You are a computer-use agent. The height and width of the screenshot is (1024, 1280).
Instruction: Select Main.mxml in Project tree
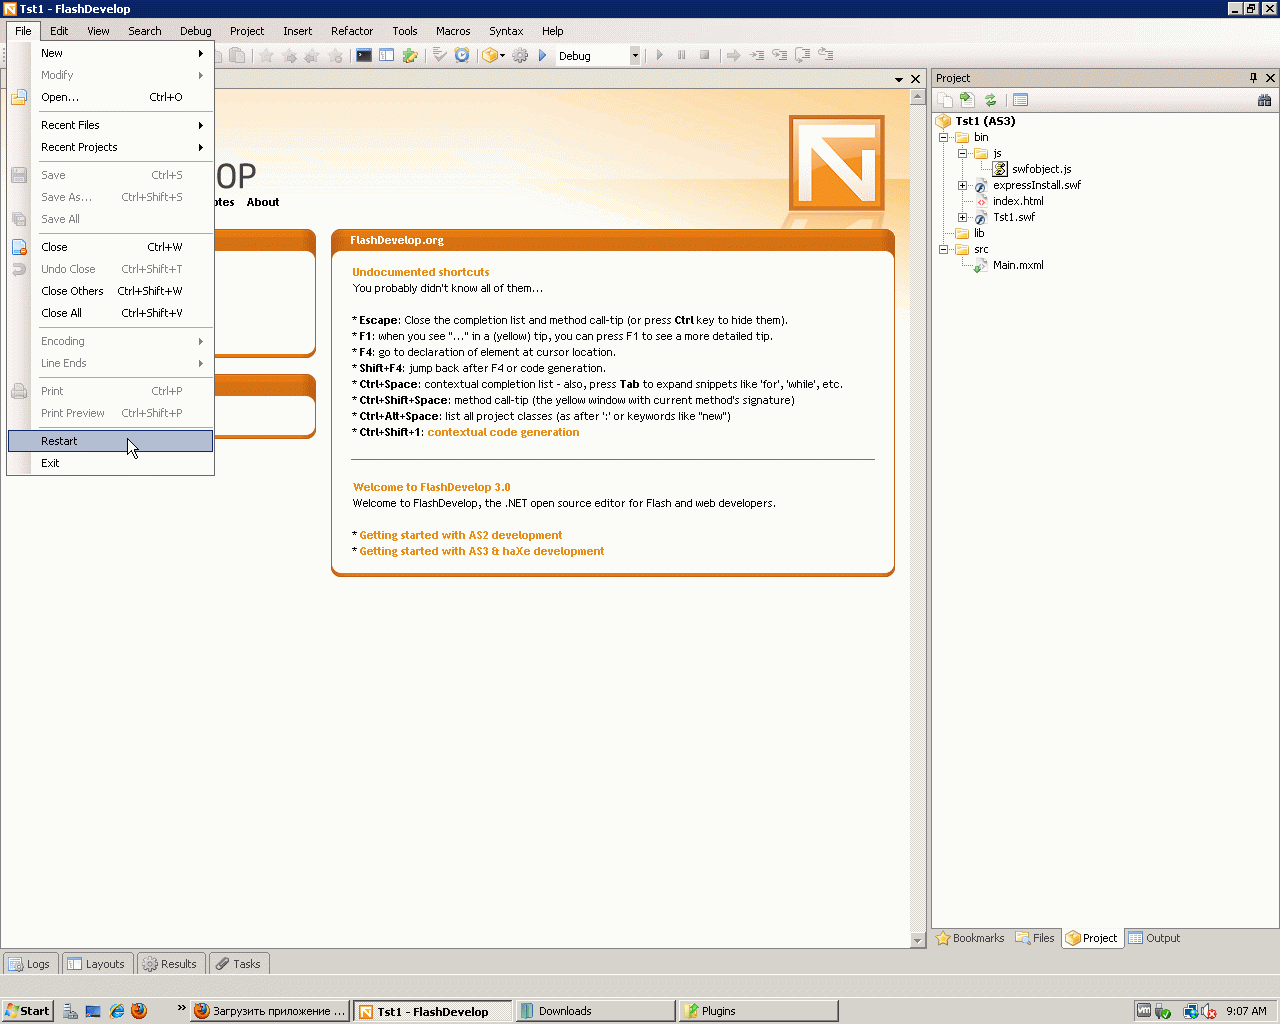[x=1018, y=265]
